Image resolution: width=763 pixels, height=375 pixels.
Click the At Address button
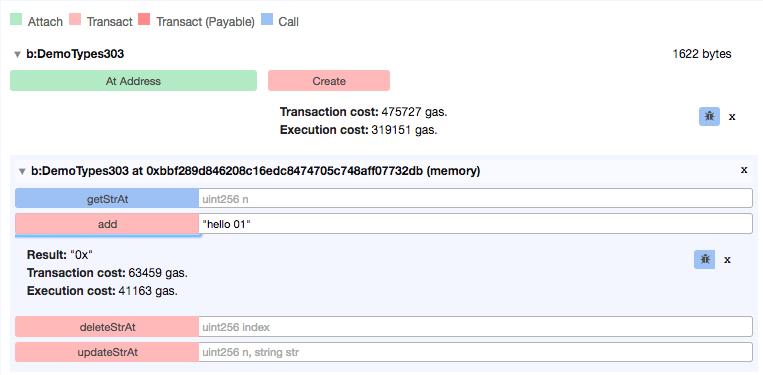point(133,81)
